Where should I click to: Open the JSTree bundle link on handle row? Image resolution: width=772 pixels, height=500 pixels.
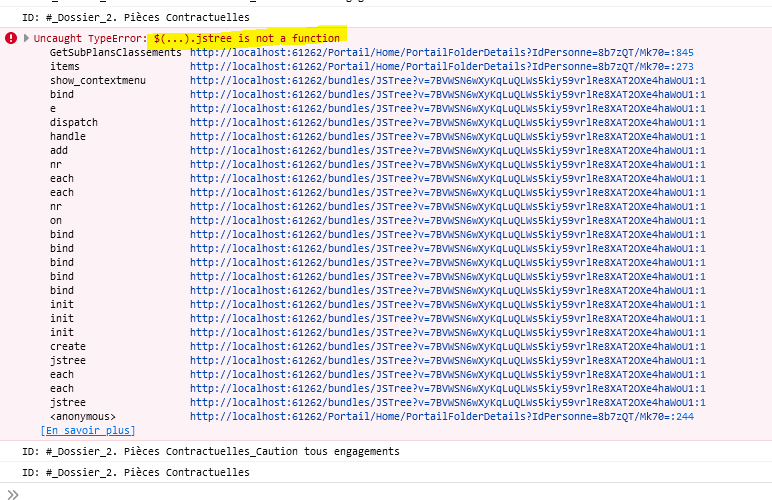coord(448,136)
